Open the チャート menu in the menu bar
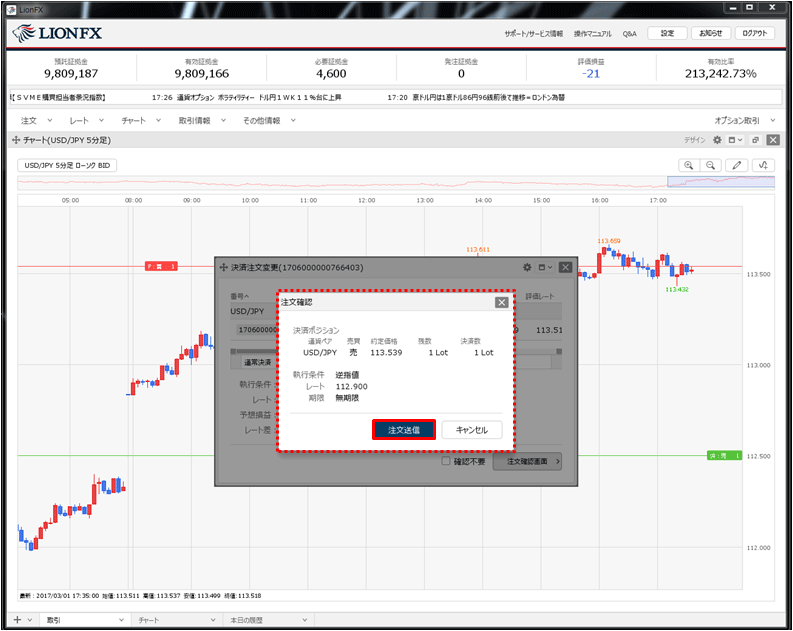Viewport: 793px width, 631px height. [141, 120]
